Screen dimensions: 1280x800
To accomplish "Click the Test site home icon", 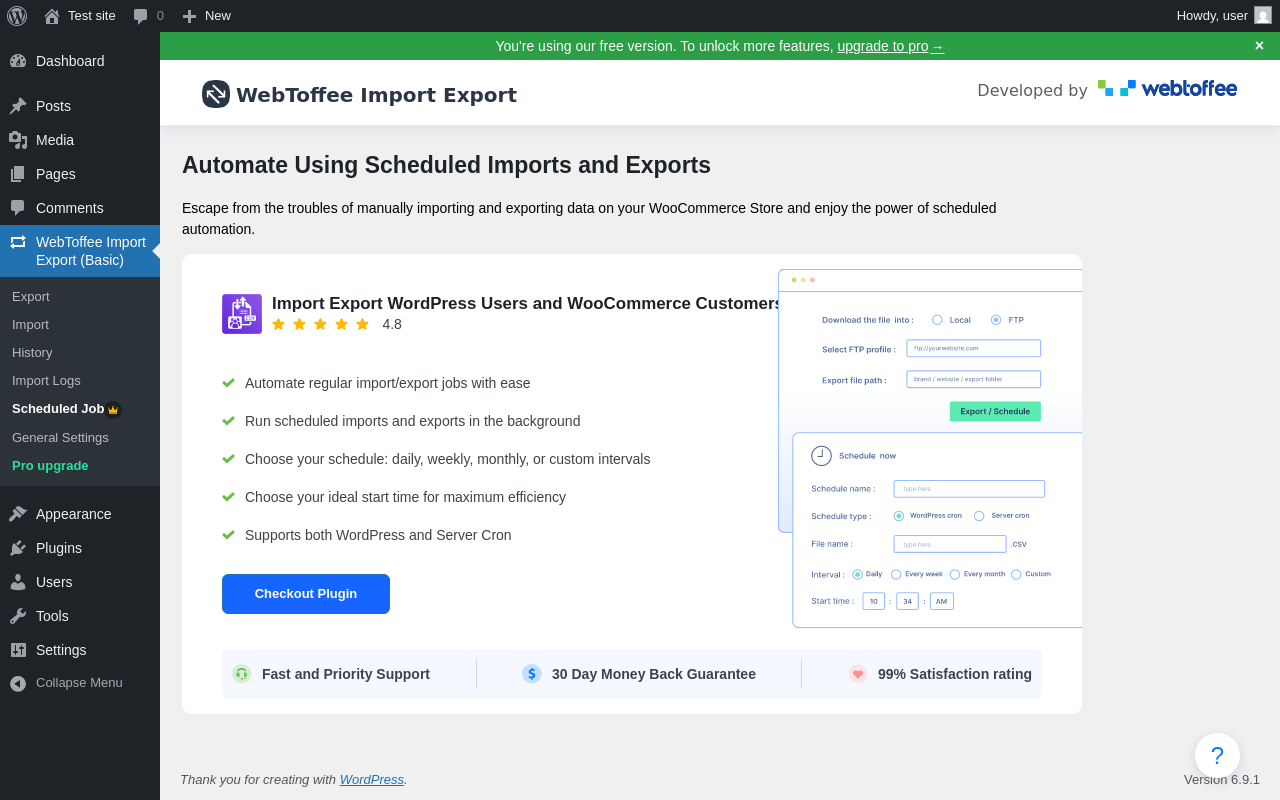I will 52,16.
